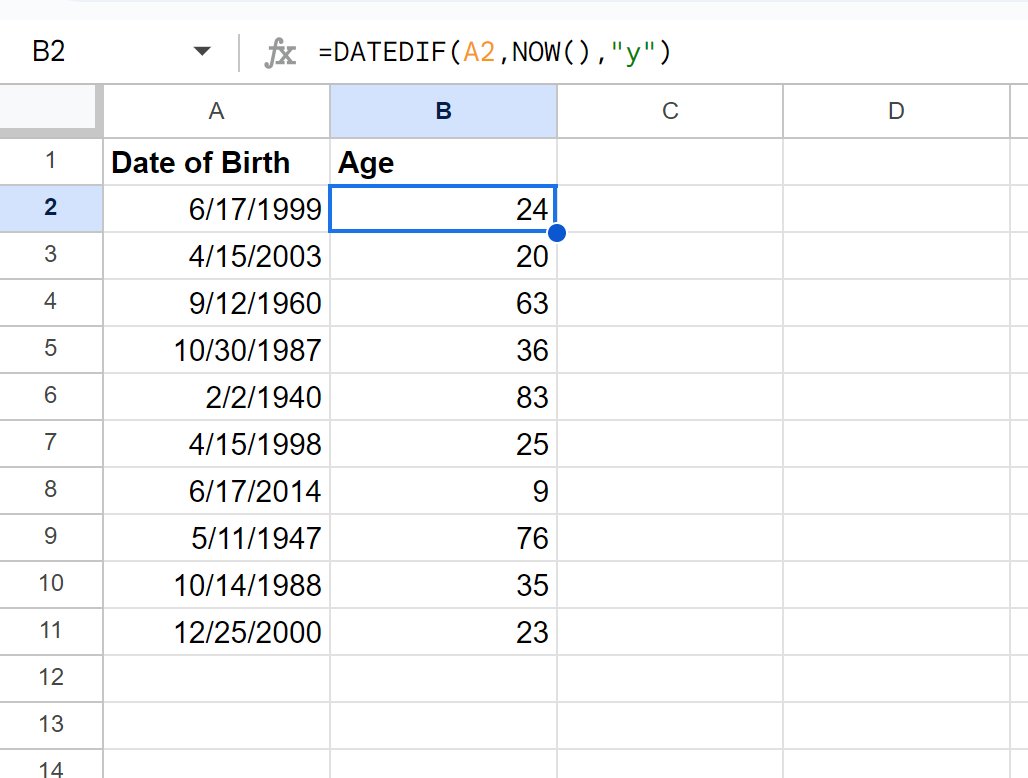Click the age cell showing 20
1028x778 pixels.
(443, 256)
